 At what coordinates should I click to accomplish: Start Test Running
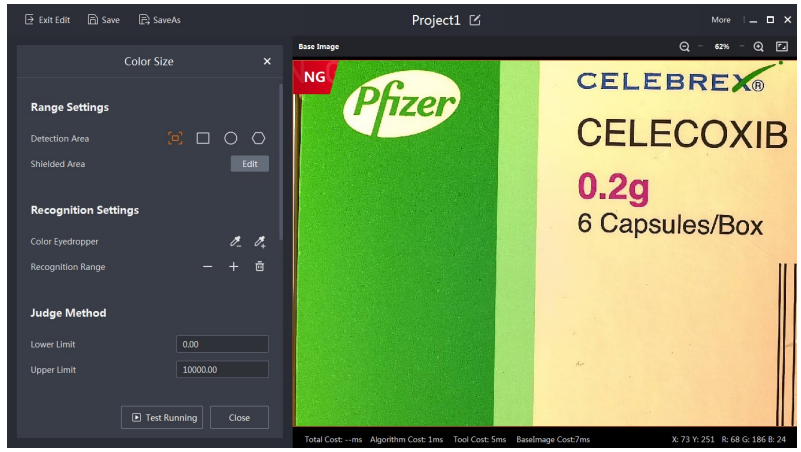point(162,417)
